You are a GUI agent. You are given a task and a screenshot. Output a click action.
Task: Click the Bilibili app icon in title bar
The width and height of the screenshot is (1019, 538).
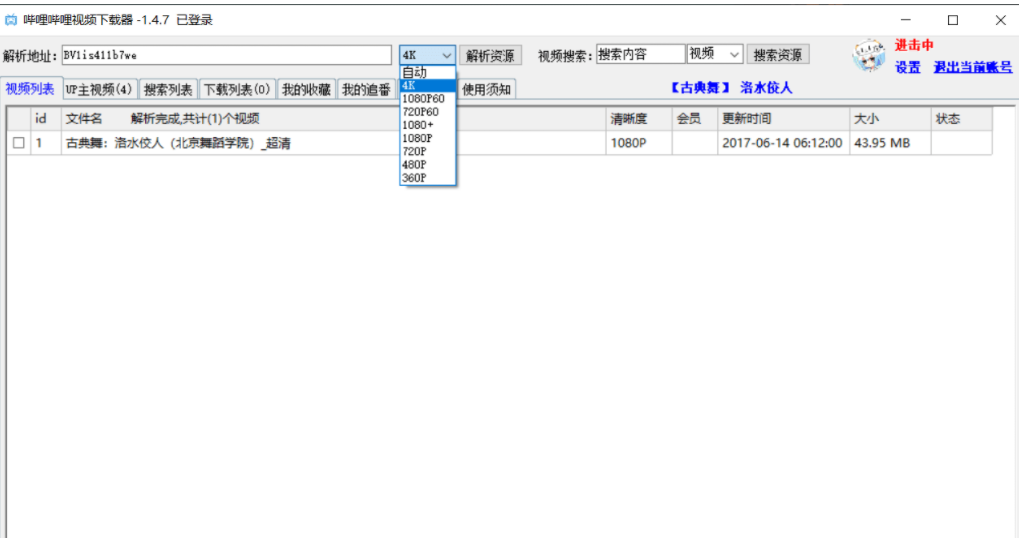click(x=11, y=20)
